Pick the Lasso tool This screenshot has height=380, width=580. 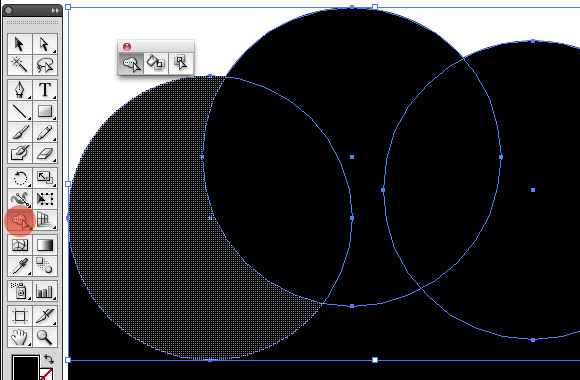click(x=45, y=65)
